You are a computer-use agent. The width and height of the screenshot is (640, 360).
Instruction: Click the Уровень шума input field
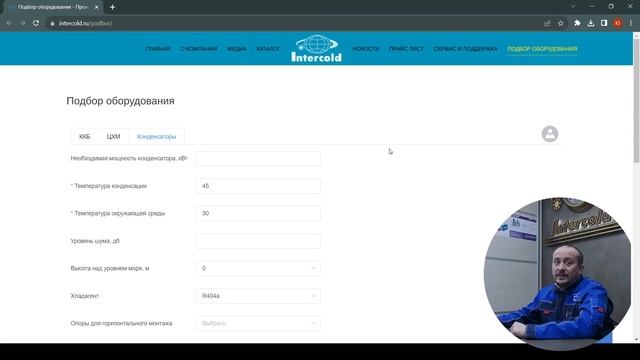pos(258,241)
